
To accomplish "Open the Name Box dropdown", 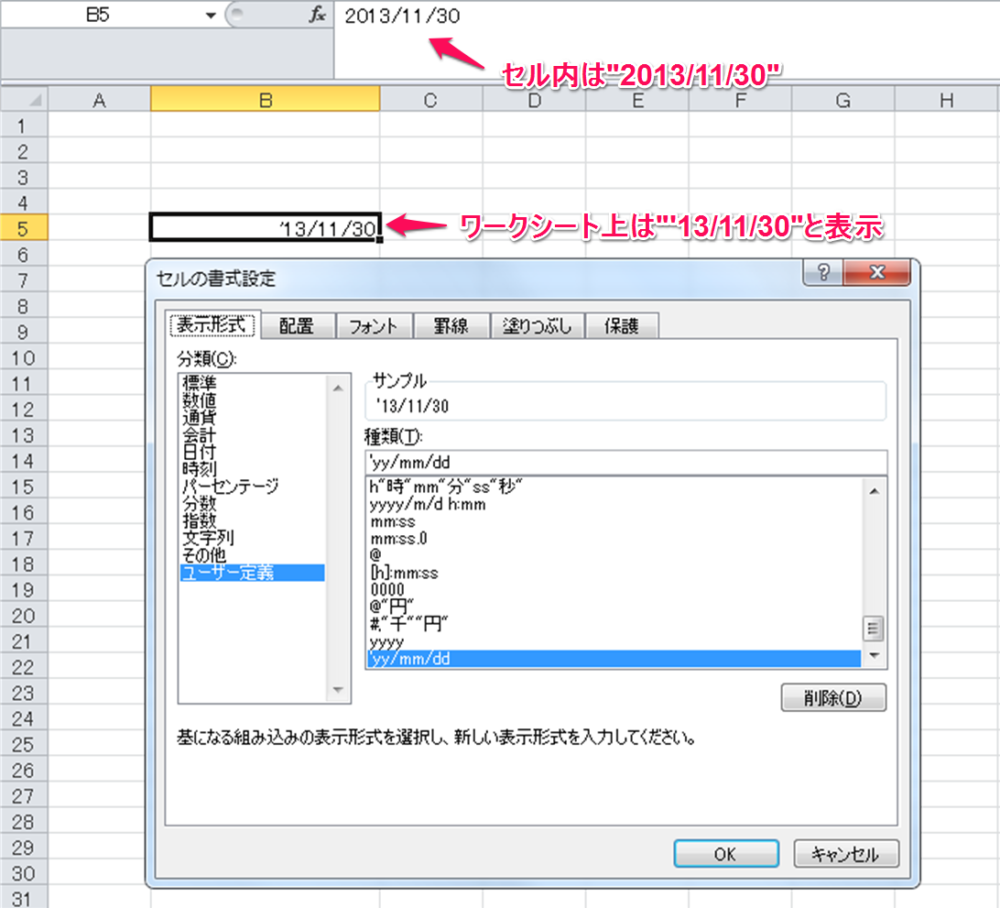I will coord(210,14).
